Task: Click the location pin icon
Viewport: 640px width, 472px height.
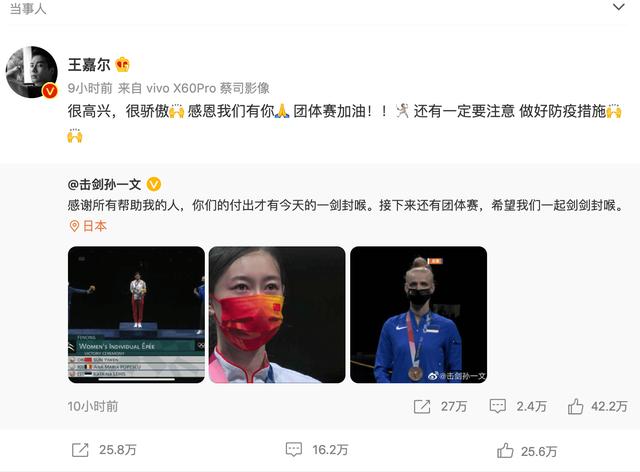Action: tap(74, 226)
